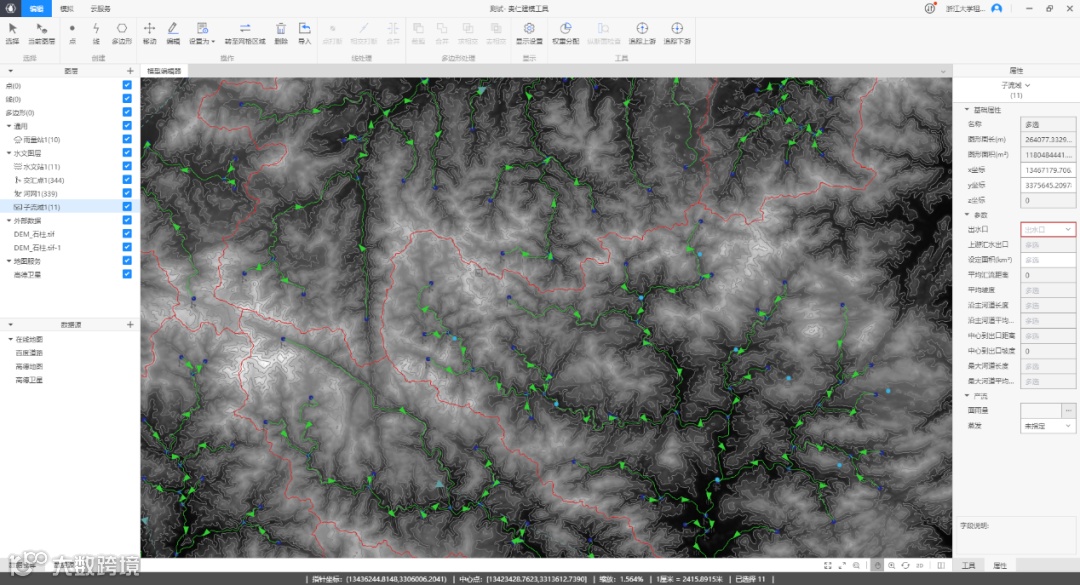The width and height of the screenshot is (1080, 585).
Task: Toggle checkbox for 交汇点1(344) layer
Action: [127, 179]
